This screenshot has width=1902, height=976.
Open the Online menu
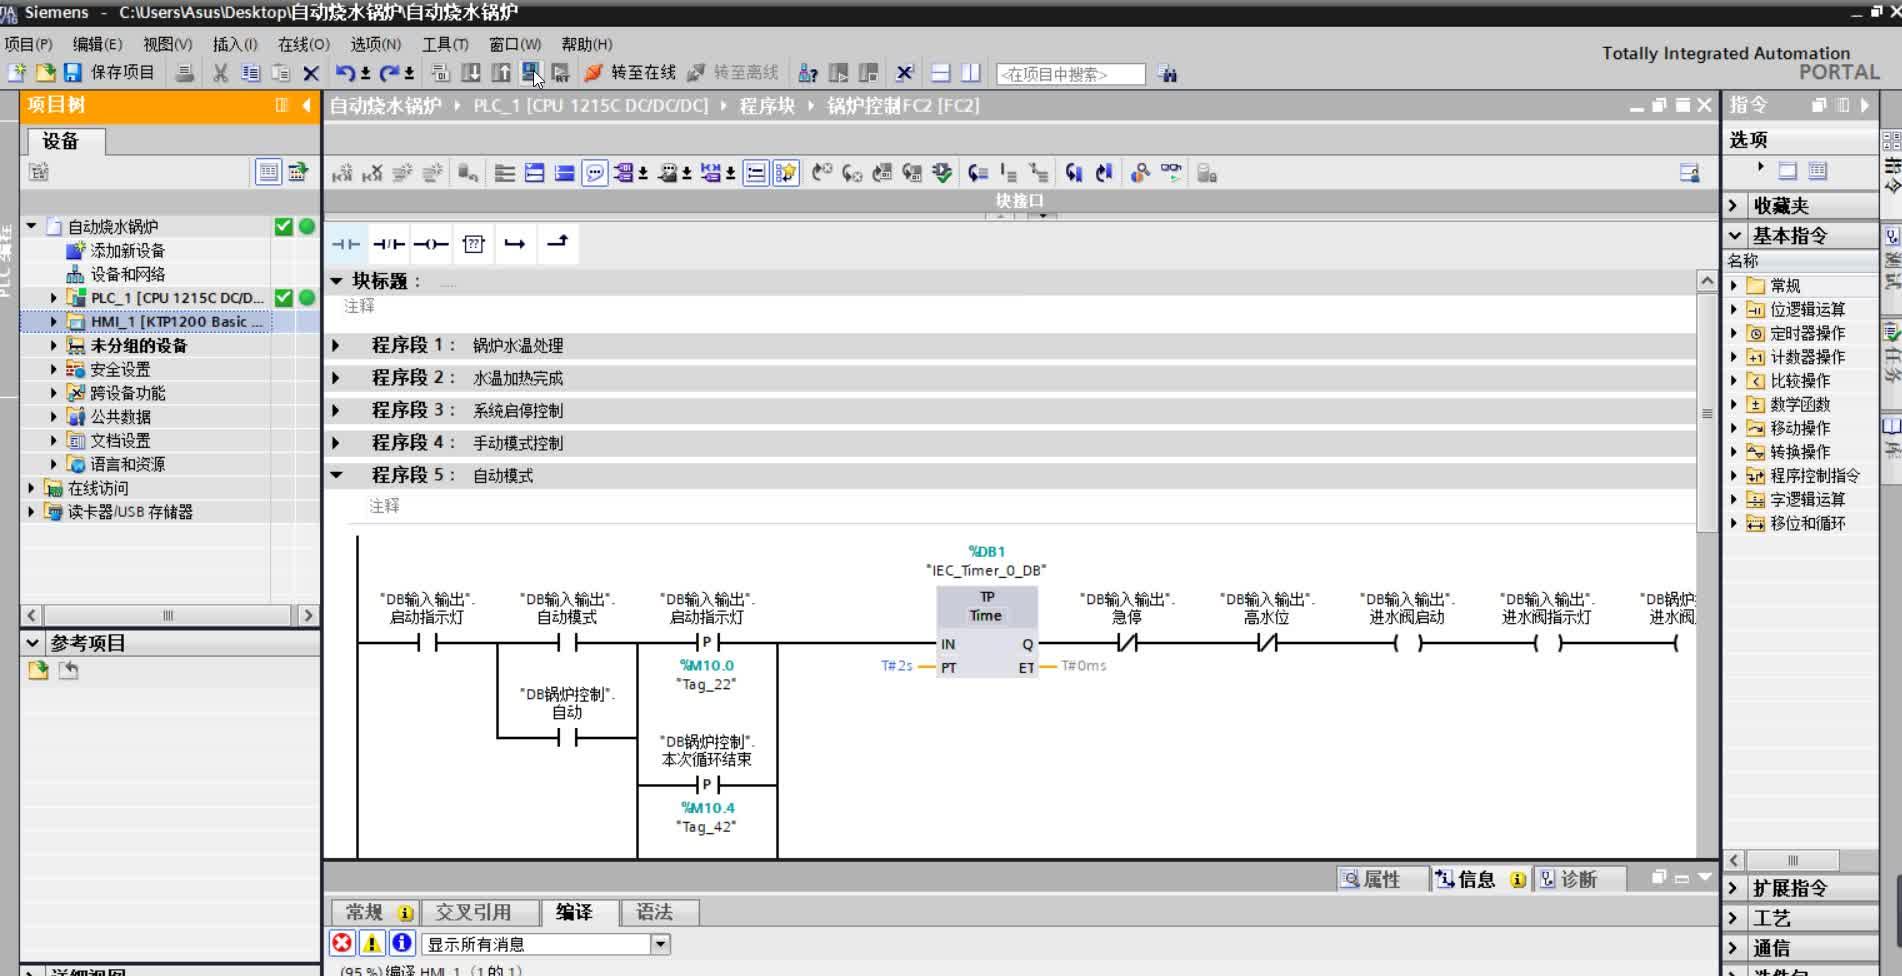303,44
